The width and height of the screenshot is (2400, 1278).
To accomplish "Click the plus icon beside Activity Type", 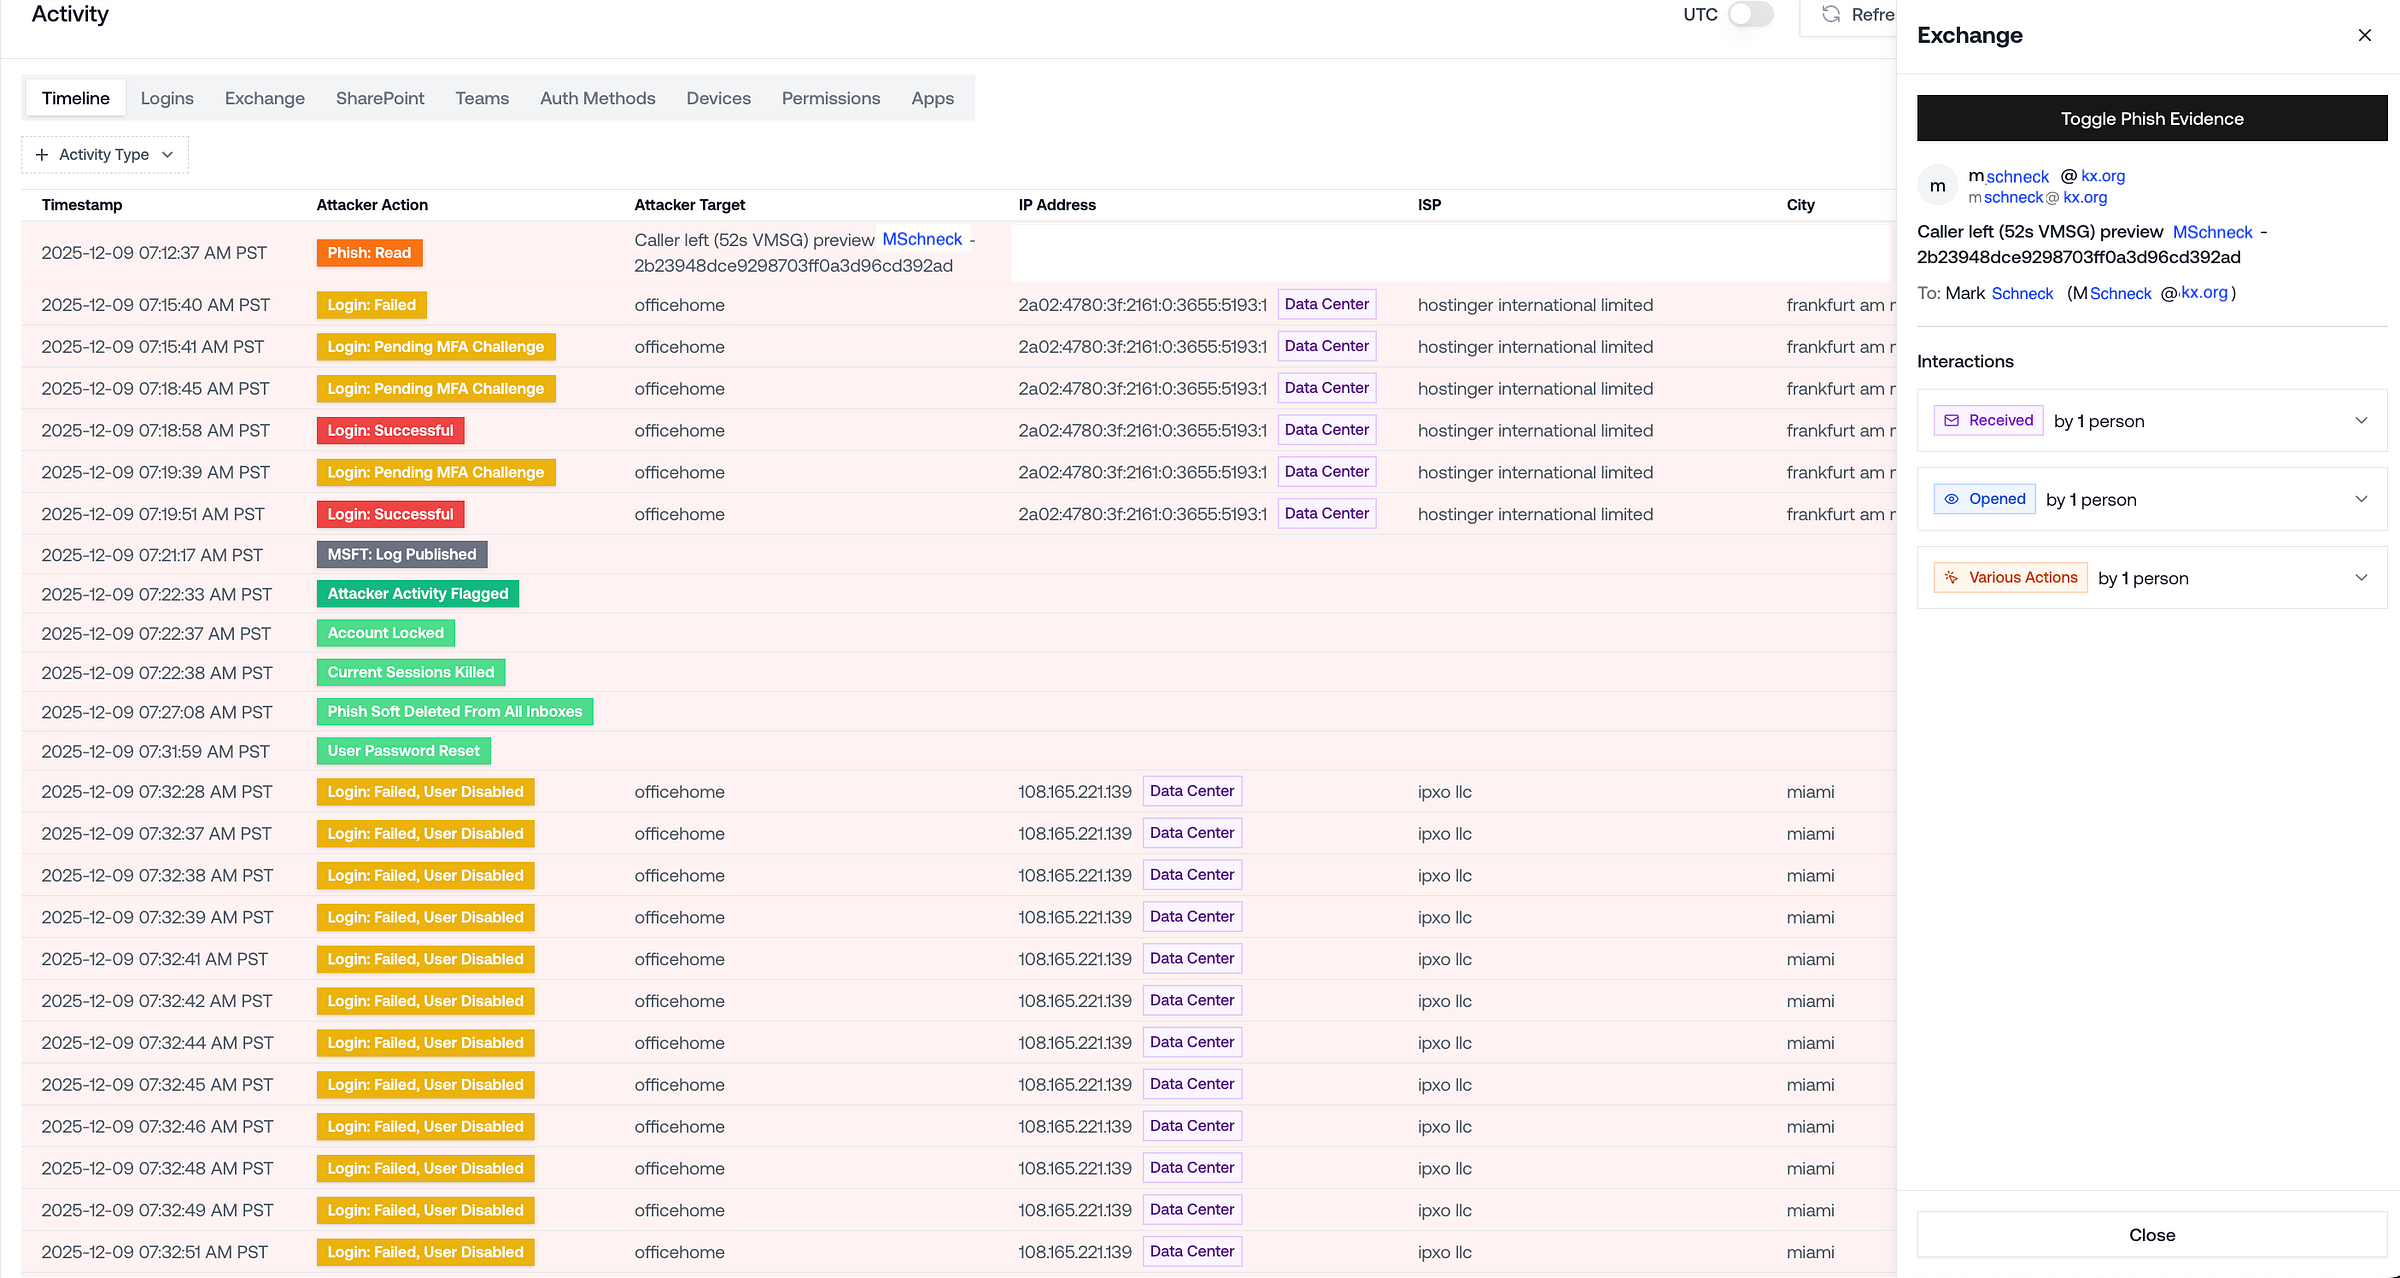I will [42, 155].
